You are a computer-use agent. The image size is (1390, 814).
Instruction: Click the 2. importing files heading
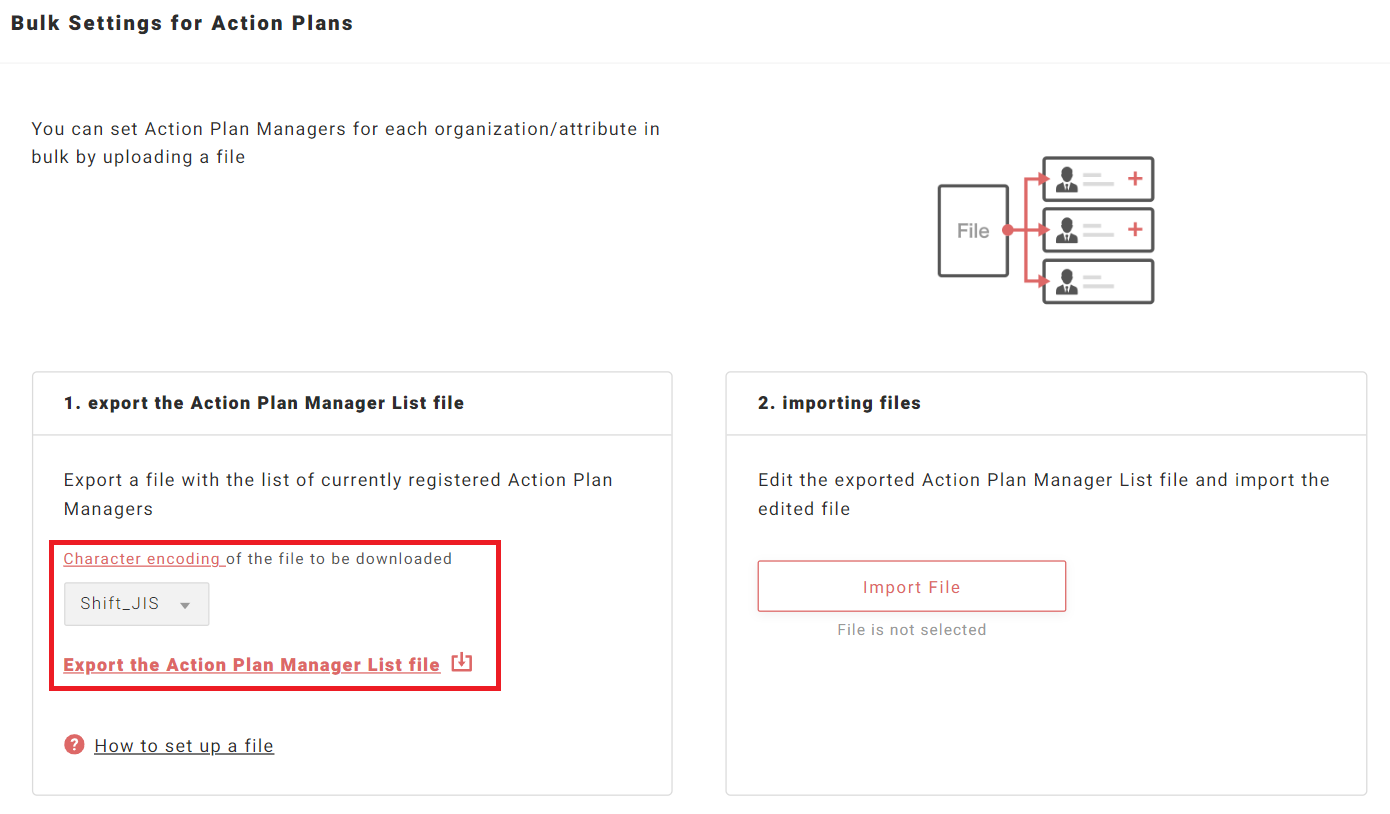click(x=839, y=403)
